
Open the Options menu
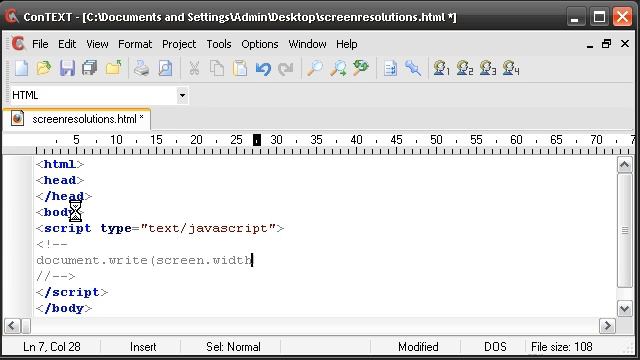(260, 44)
